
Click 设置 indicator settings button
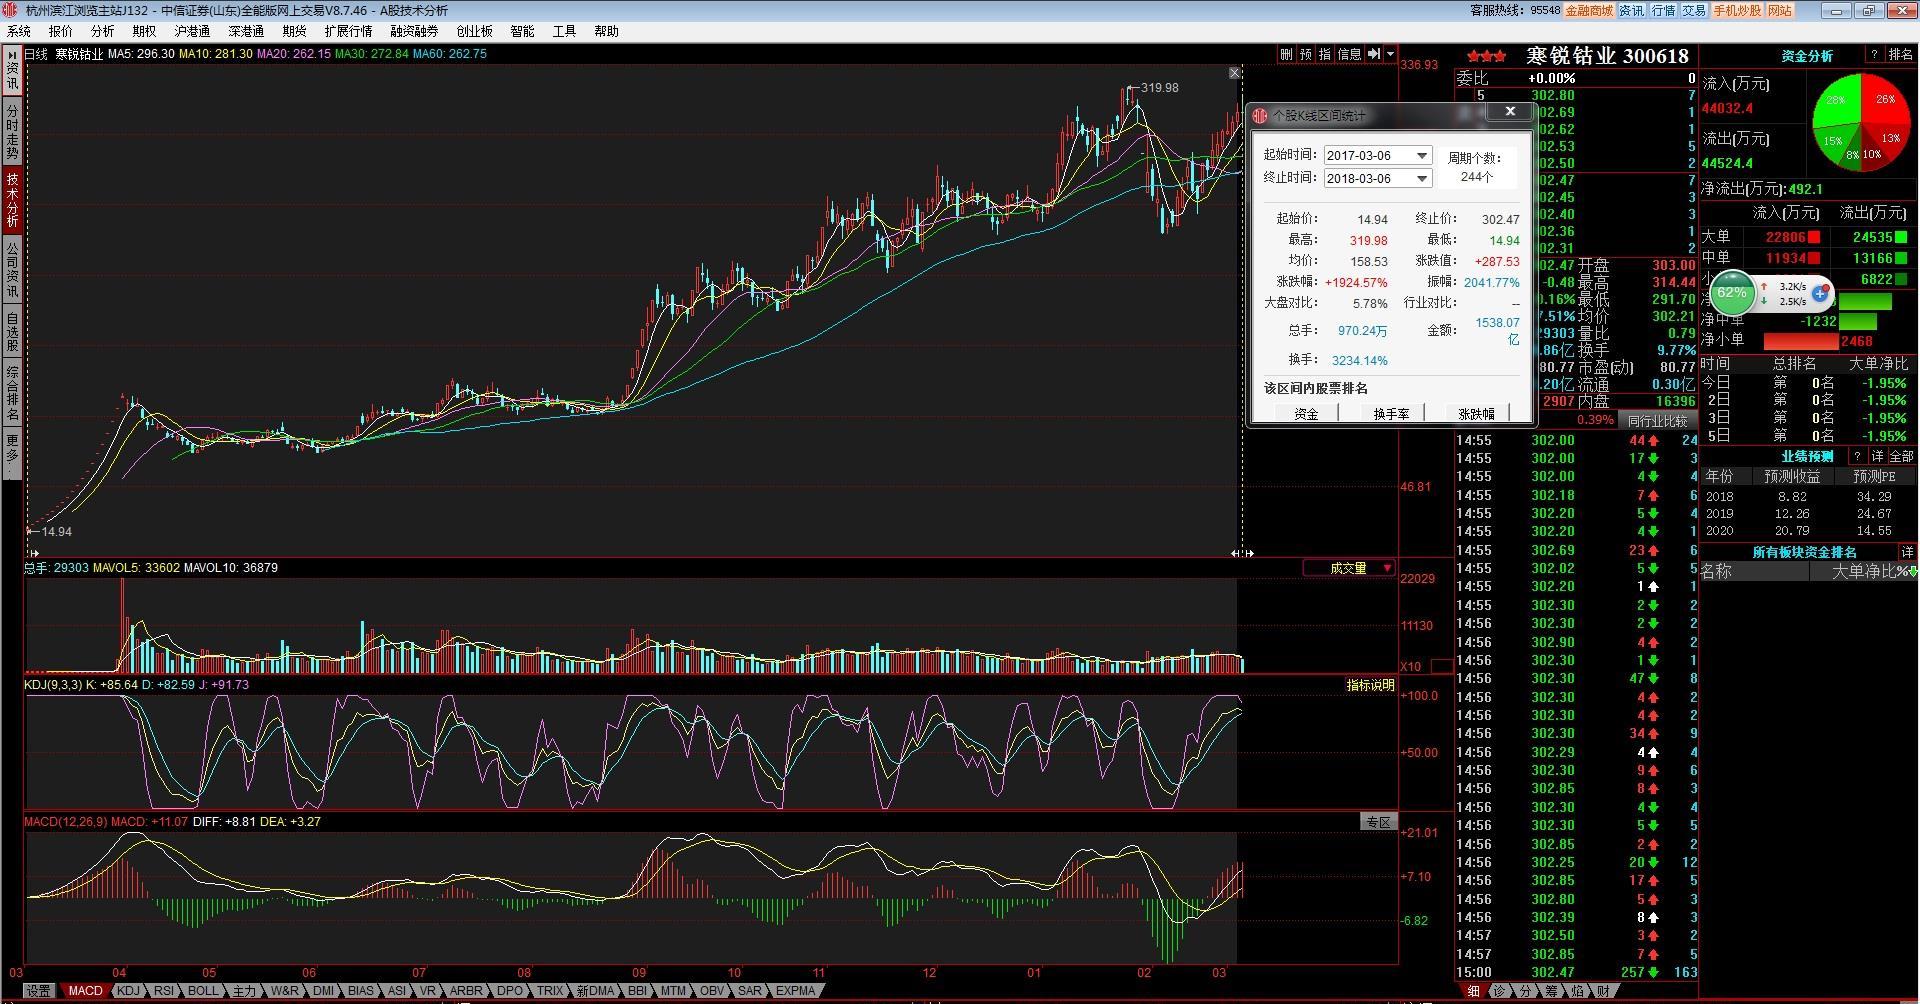[38, 991]
